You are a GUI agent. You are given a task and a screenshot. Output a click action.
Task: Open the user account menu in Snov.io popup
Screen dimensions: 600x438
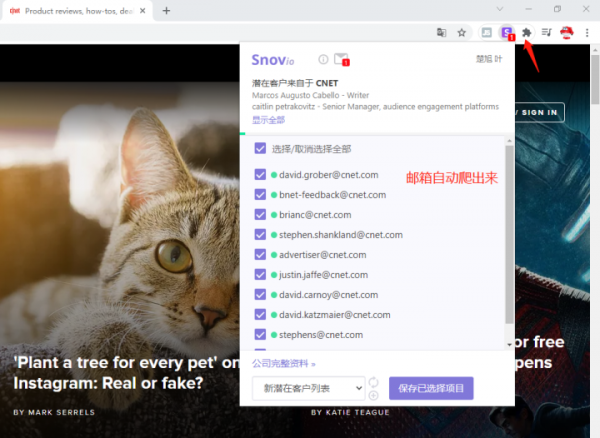[x=489, y=59]
